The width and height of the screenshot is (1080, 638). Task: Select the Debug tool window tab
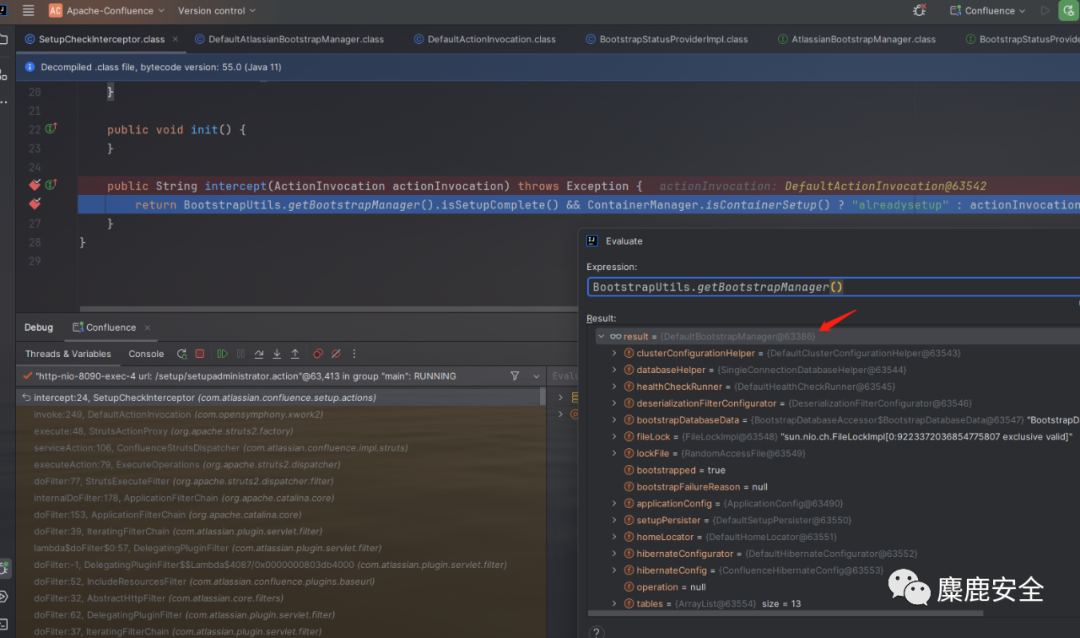pyautogui.click(x=39, y=327)
